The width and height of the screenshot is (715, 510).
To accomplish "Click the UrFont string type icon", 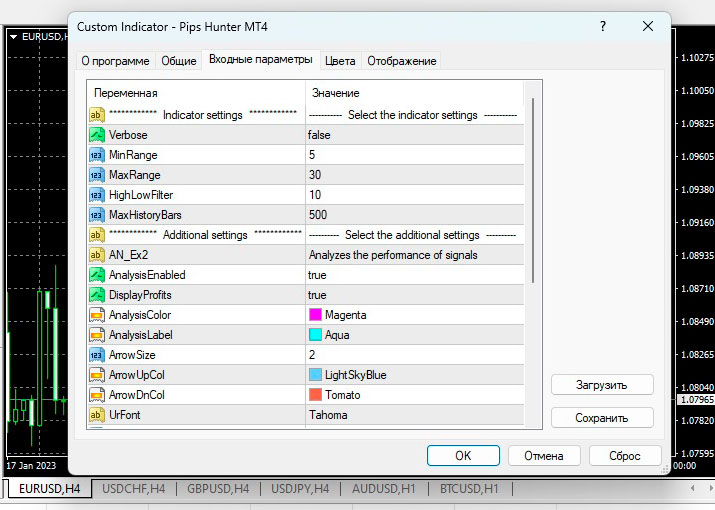I will click(97, 415).
